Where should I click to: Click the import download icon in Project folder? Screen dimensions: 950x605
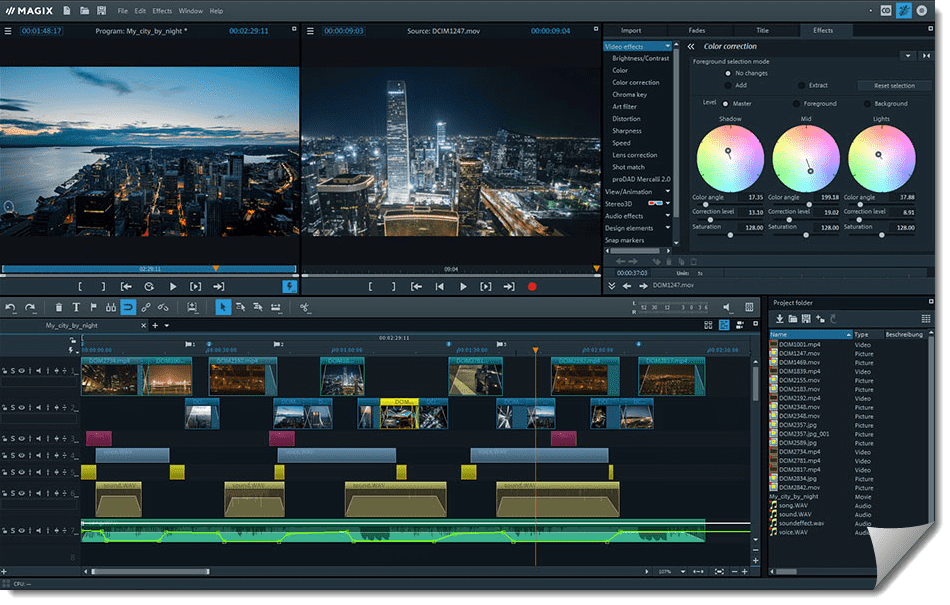click(780, 319)
